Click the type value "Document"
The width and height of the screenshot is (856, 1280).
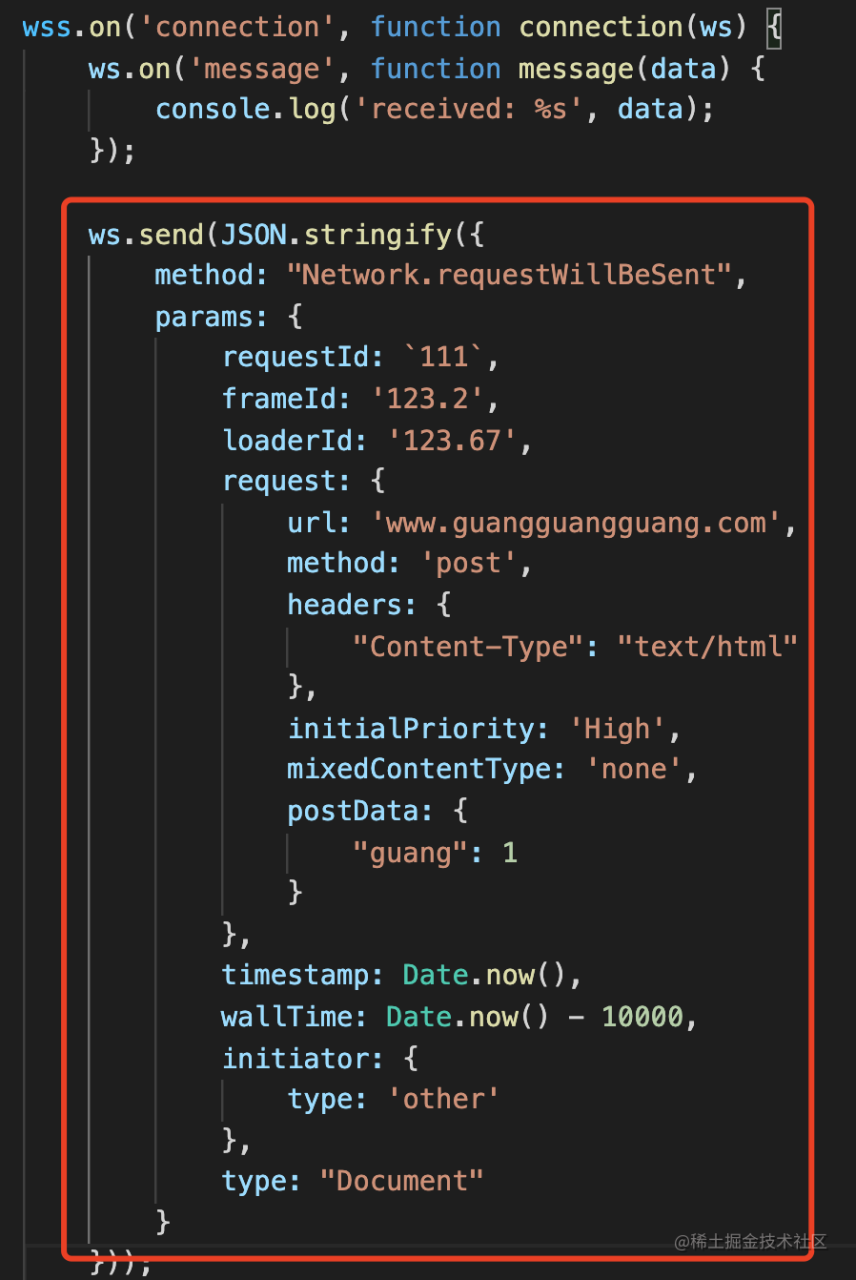402,1181
